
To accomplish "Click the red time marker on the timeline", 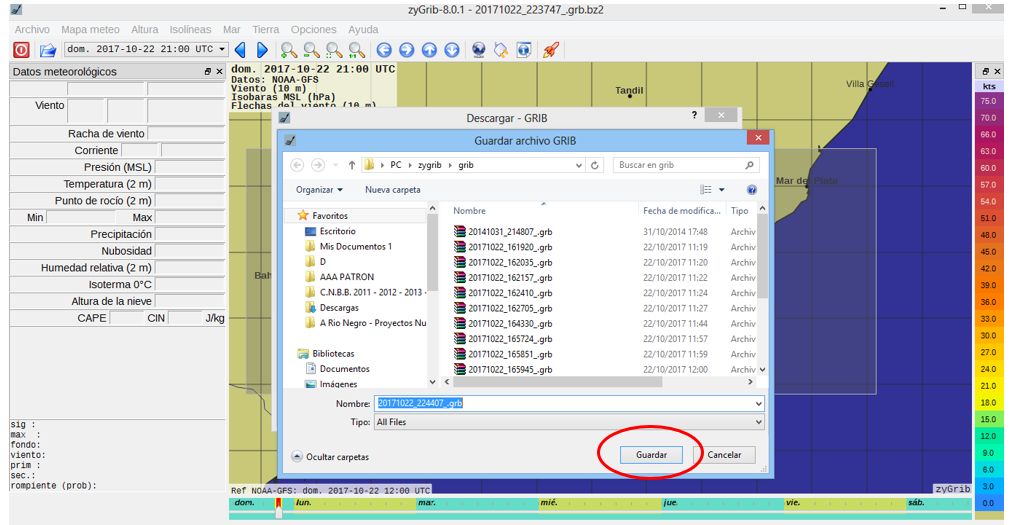I will 278,502.
